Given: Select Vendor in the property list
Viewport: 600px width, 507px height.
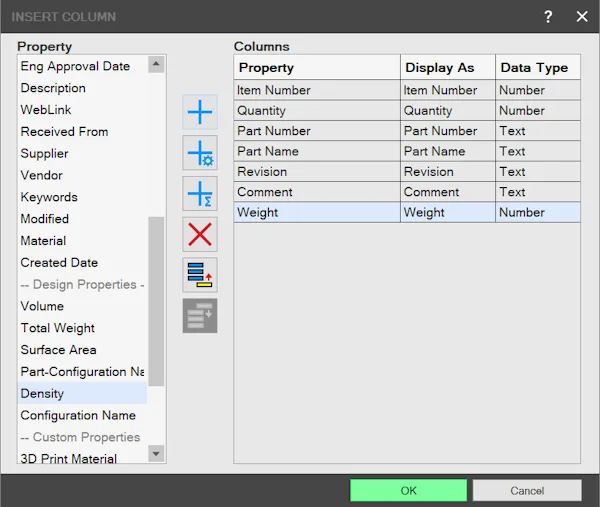Looking at the screenshot, I should pos(82,175).
